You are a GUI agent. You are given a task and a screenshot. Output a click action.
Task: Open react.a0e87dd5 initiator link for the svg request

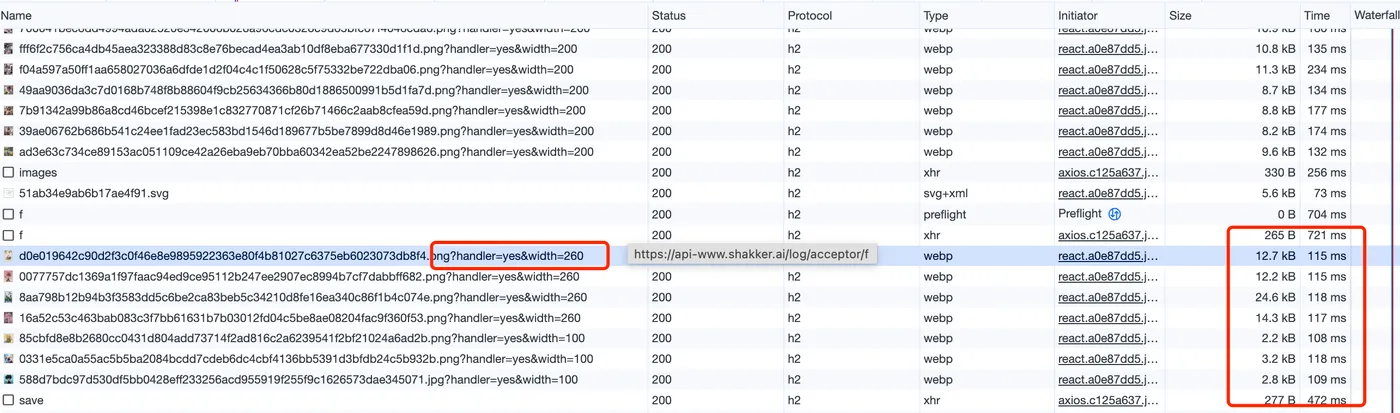[1107, 193]
